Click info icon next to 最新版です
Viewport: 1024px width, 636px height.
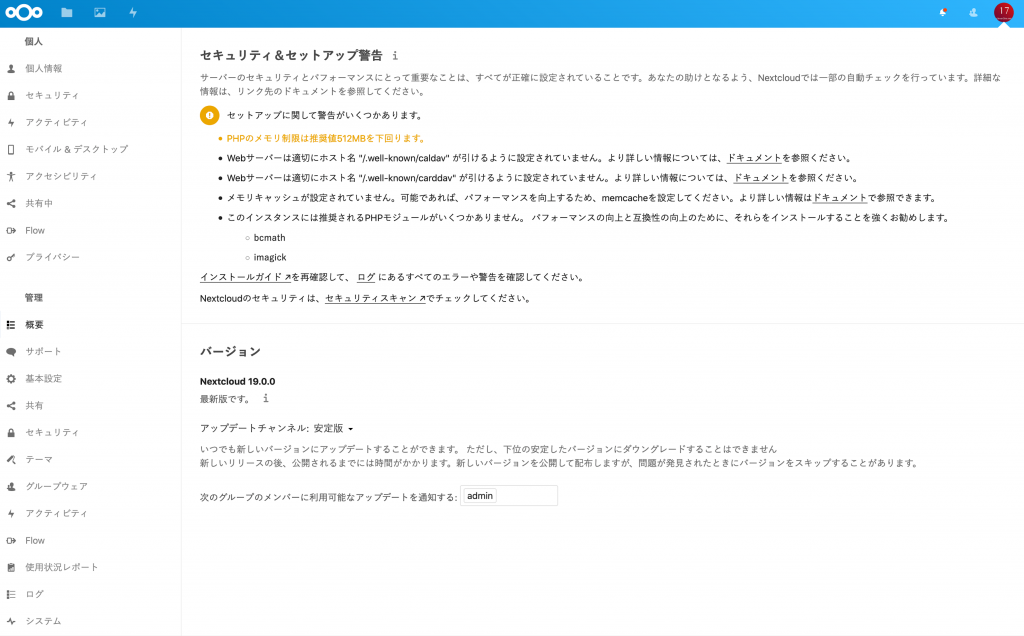pyautogui.click(x=266, y=398)
